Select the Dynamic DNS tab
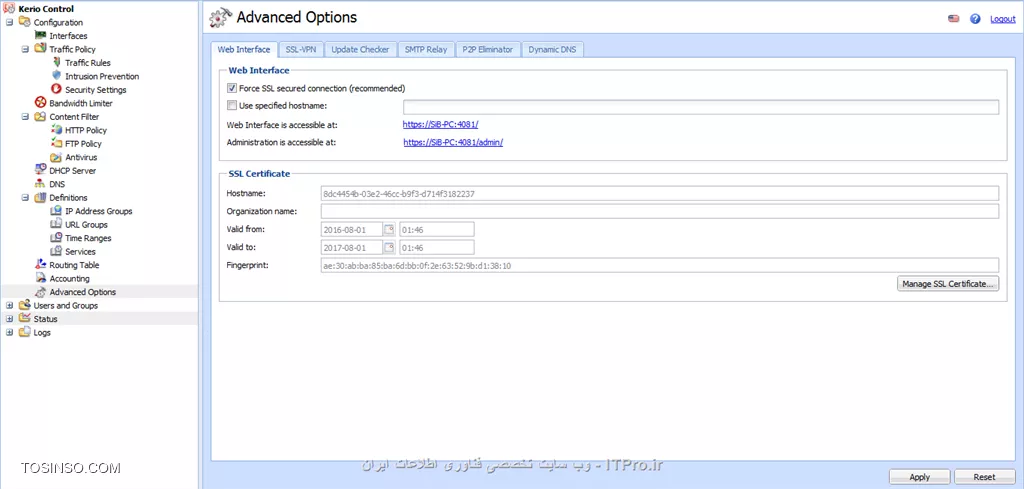Image resolution: width=1024 pixels, height=489 pixels. pyautogui.click(x=552, y=50)
